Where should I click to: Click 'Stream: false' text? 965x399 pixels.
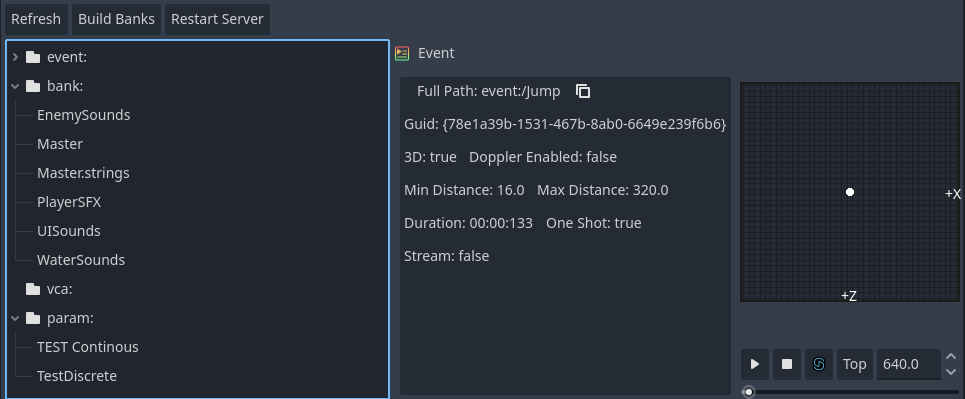[446, 256]
